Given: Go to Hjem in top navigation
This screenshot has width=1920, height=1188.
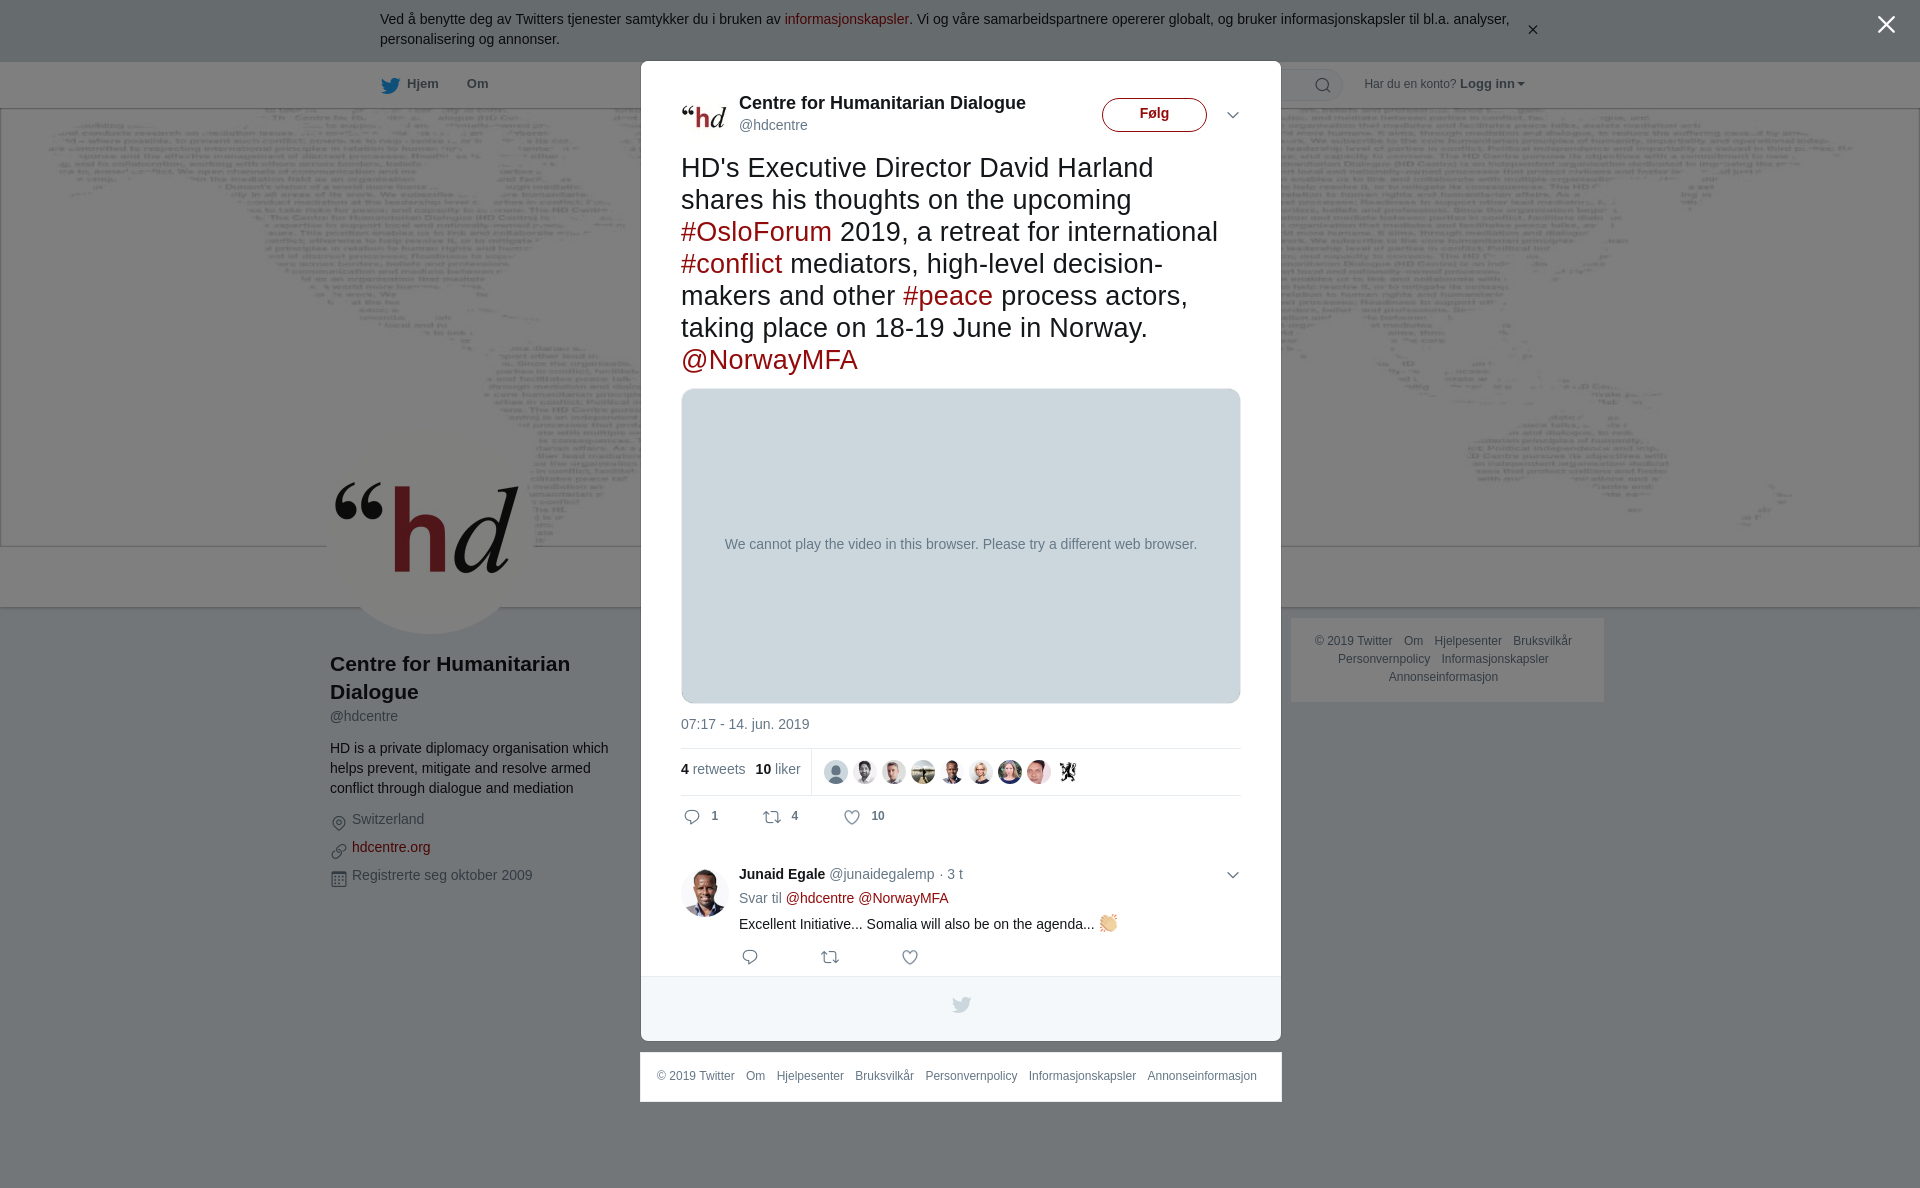Looking at the screenshot, I should [x=410, y=84].
